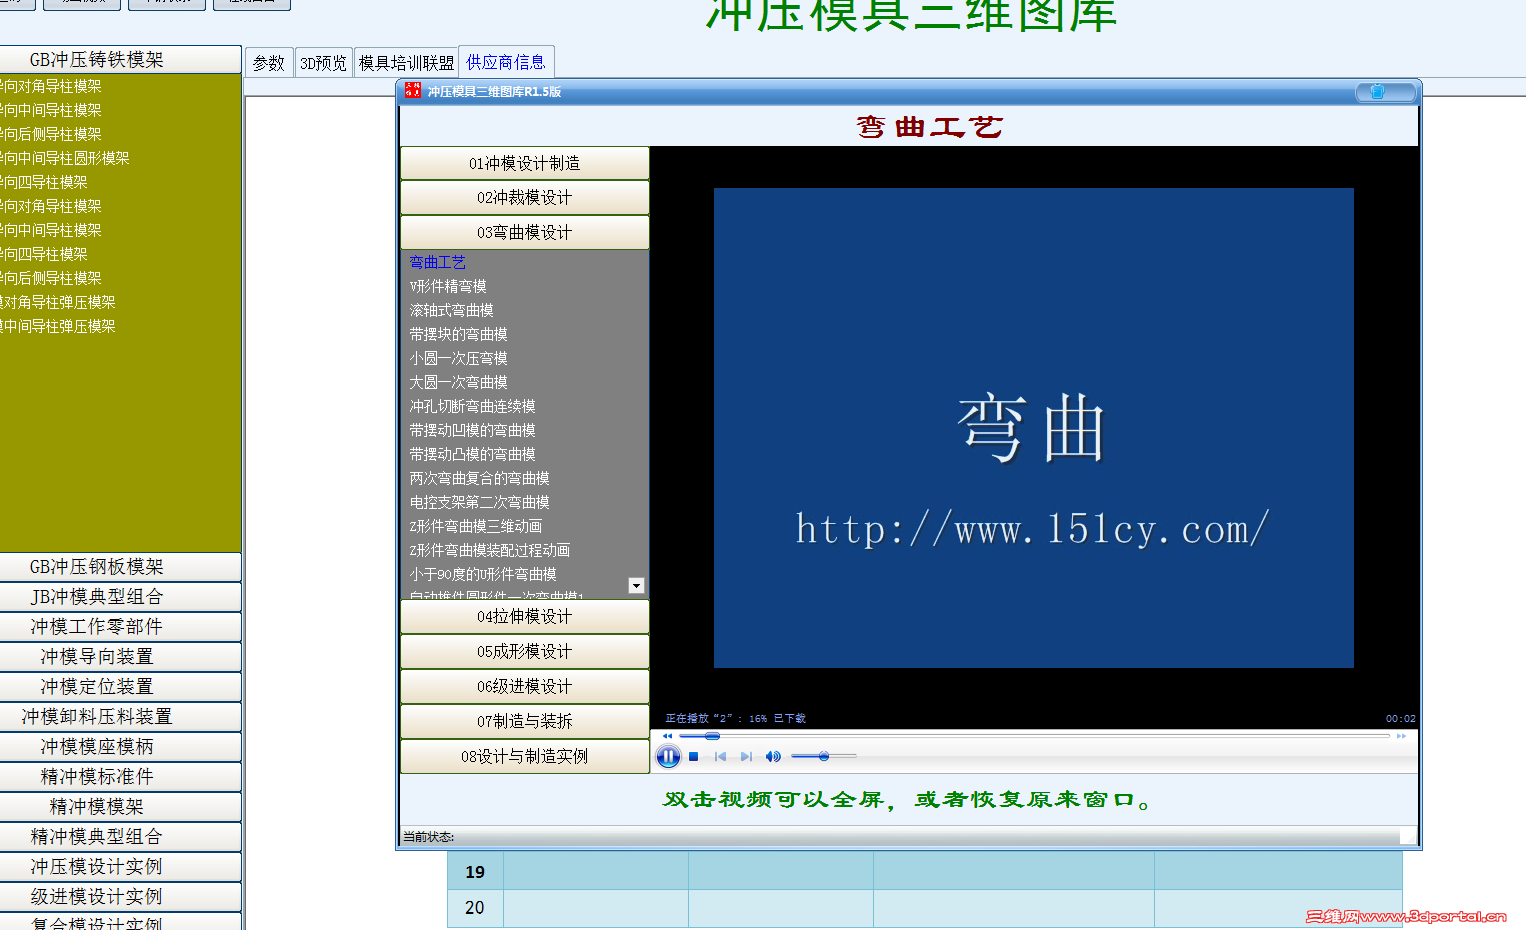Viewport: 1526px width, 930px height.
Task: Expand the 07制造与装拆 section
Action: pyautogui.click(x=525, y=722)
